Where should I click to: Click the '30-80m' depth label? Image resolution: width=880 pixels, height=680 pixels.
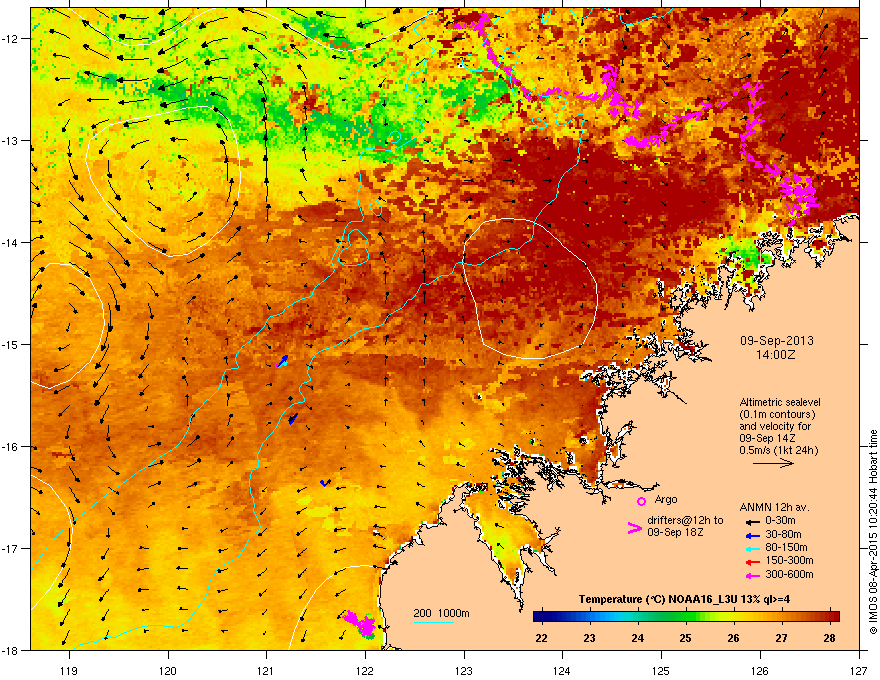(783, 534)
